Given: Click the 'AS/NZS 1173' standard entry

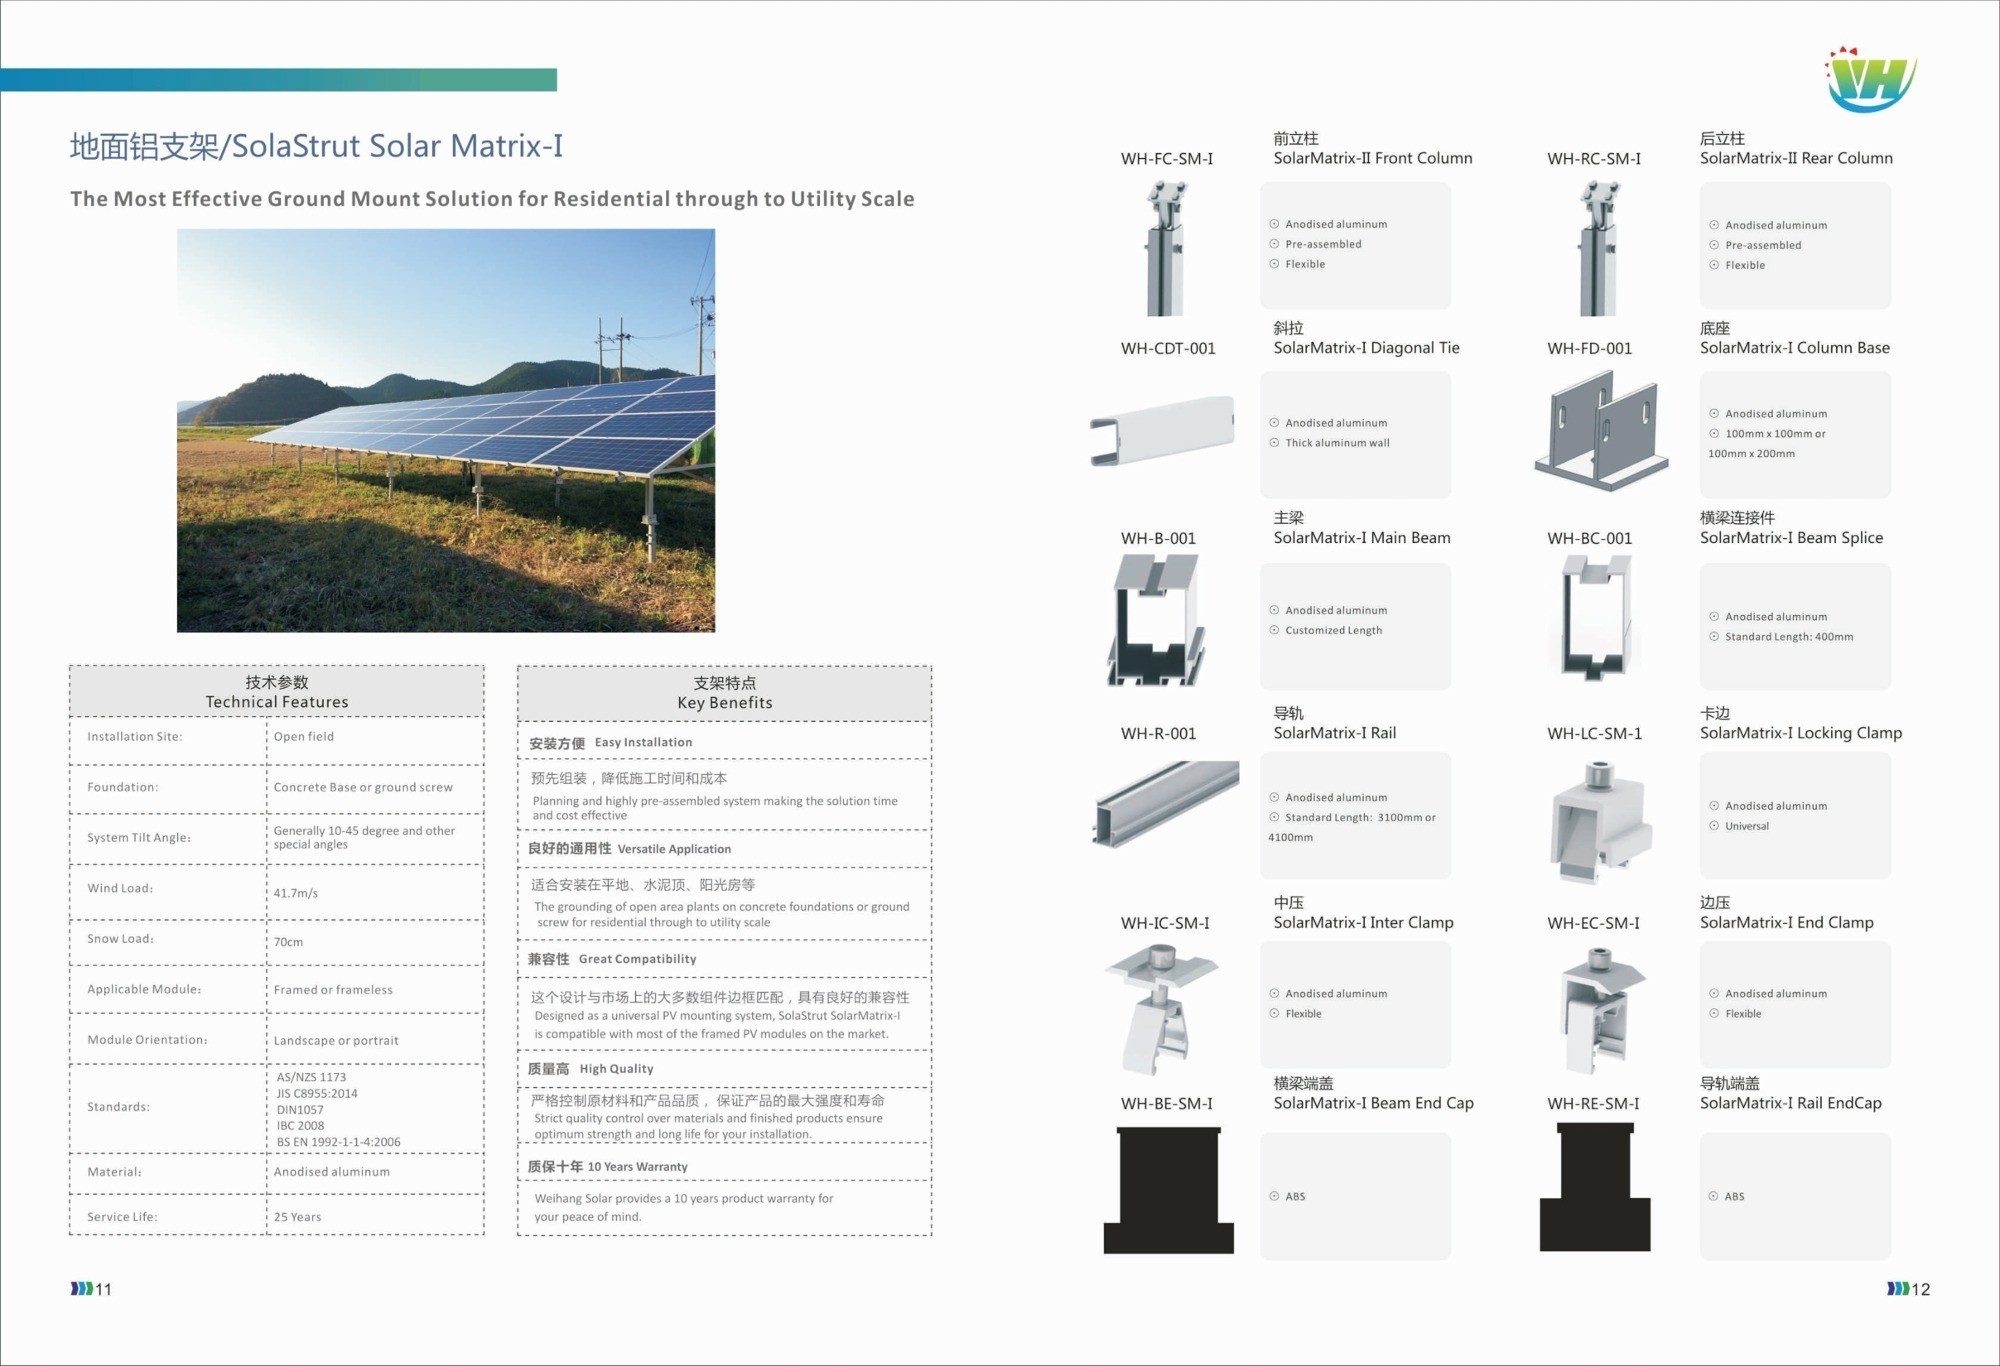Looking at the screenshot, I should click(311, 1077).
